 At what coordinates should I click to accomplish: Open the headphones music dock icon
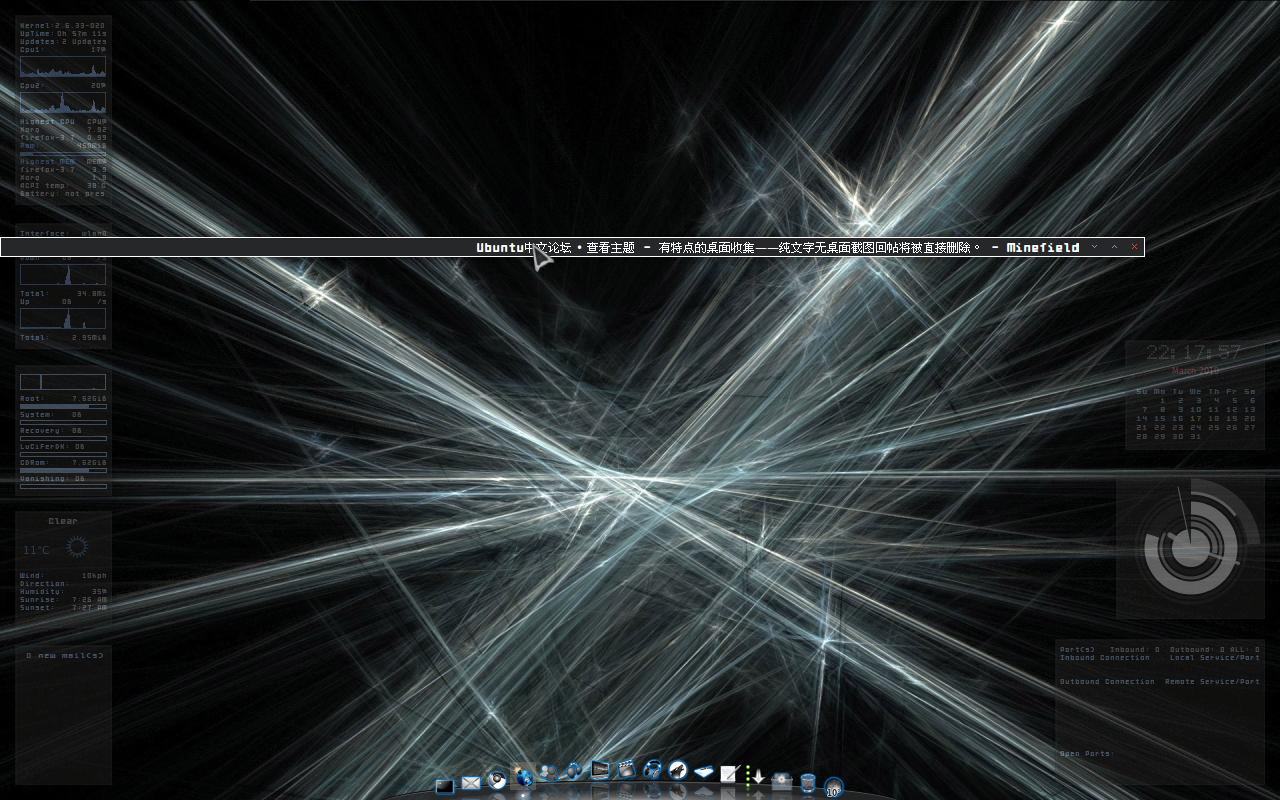tap(652, 770)
